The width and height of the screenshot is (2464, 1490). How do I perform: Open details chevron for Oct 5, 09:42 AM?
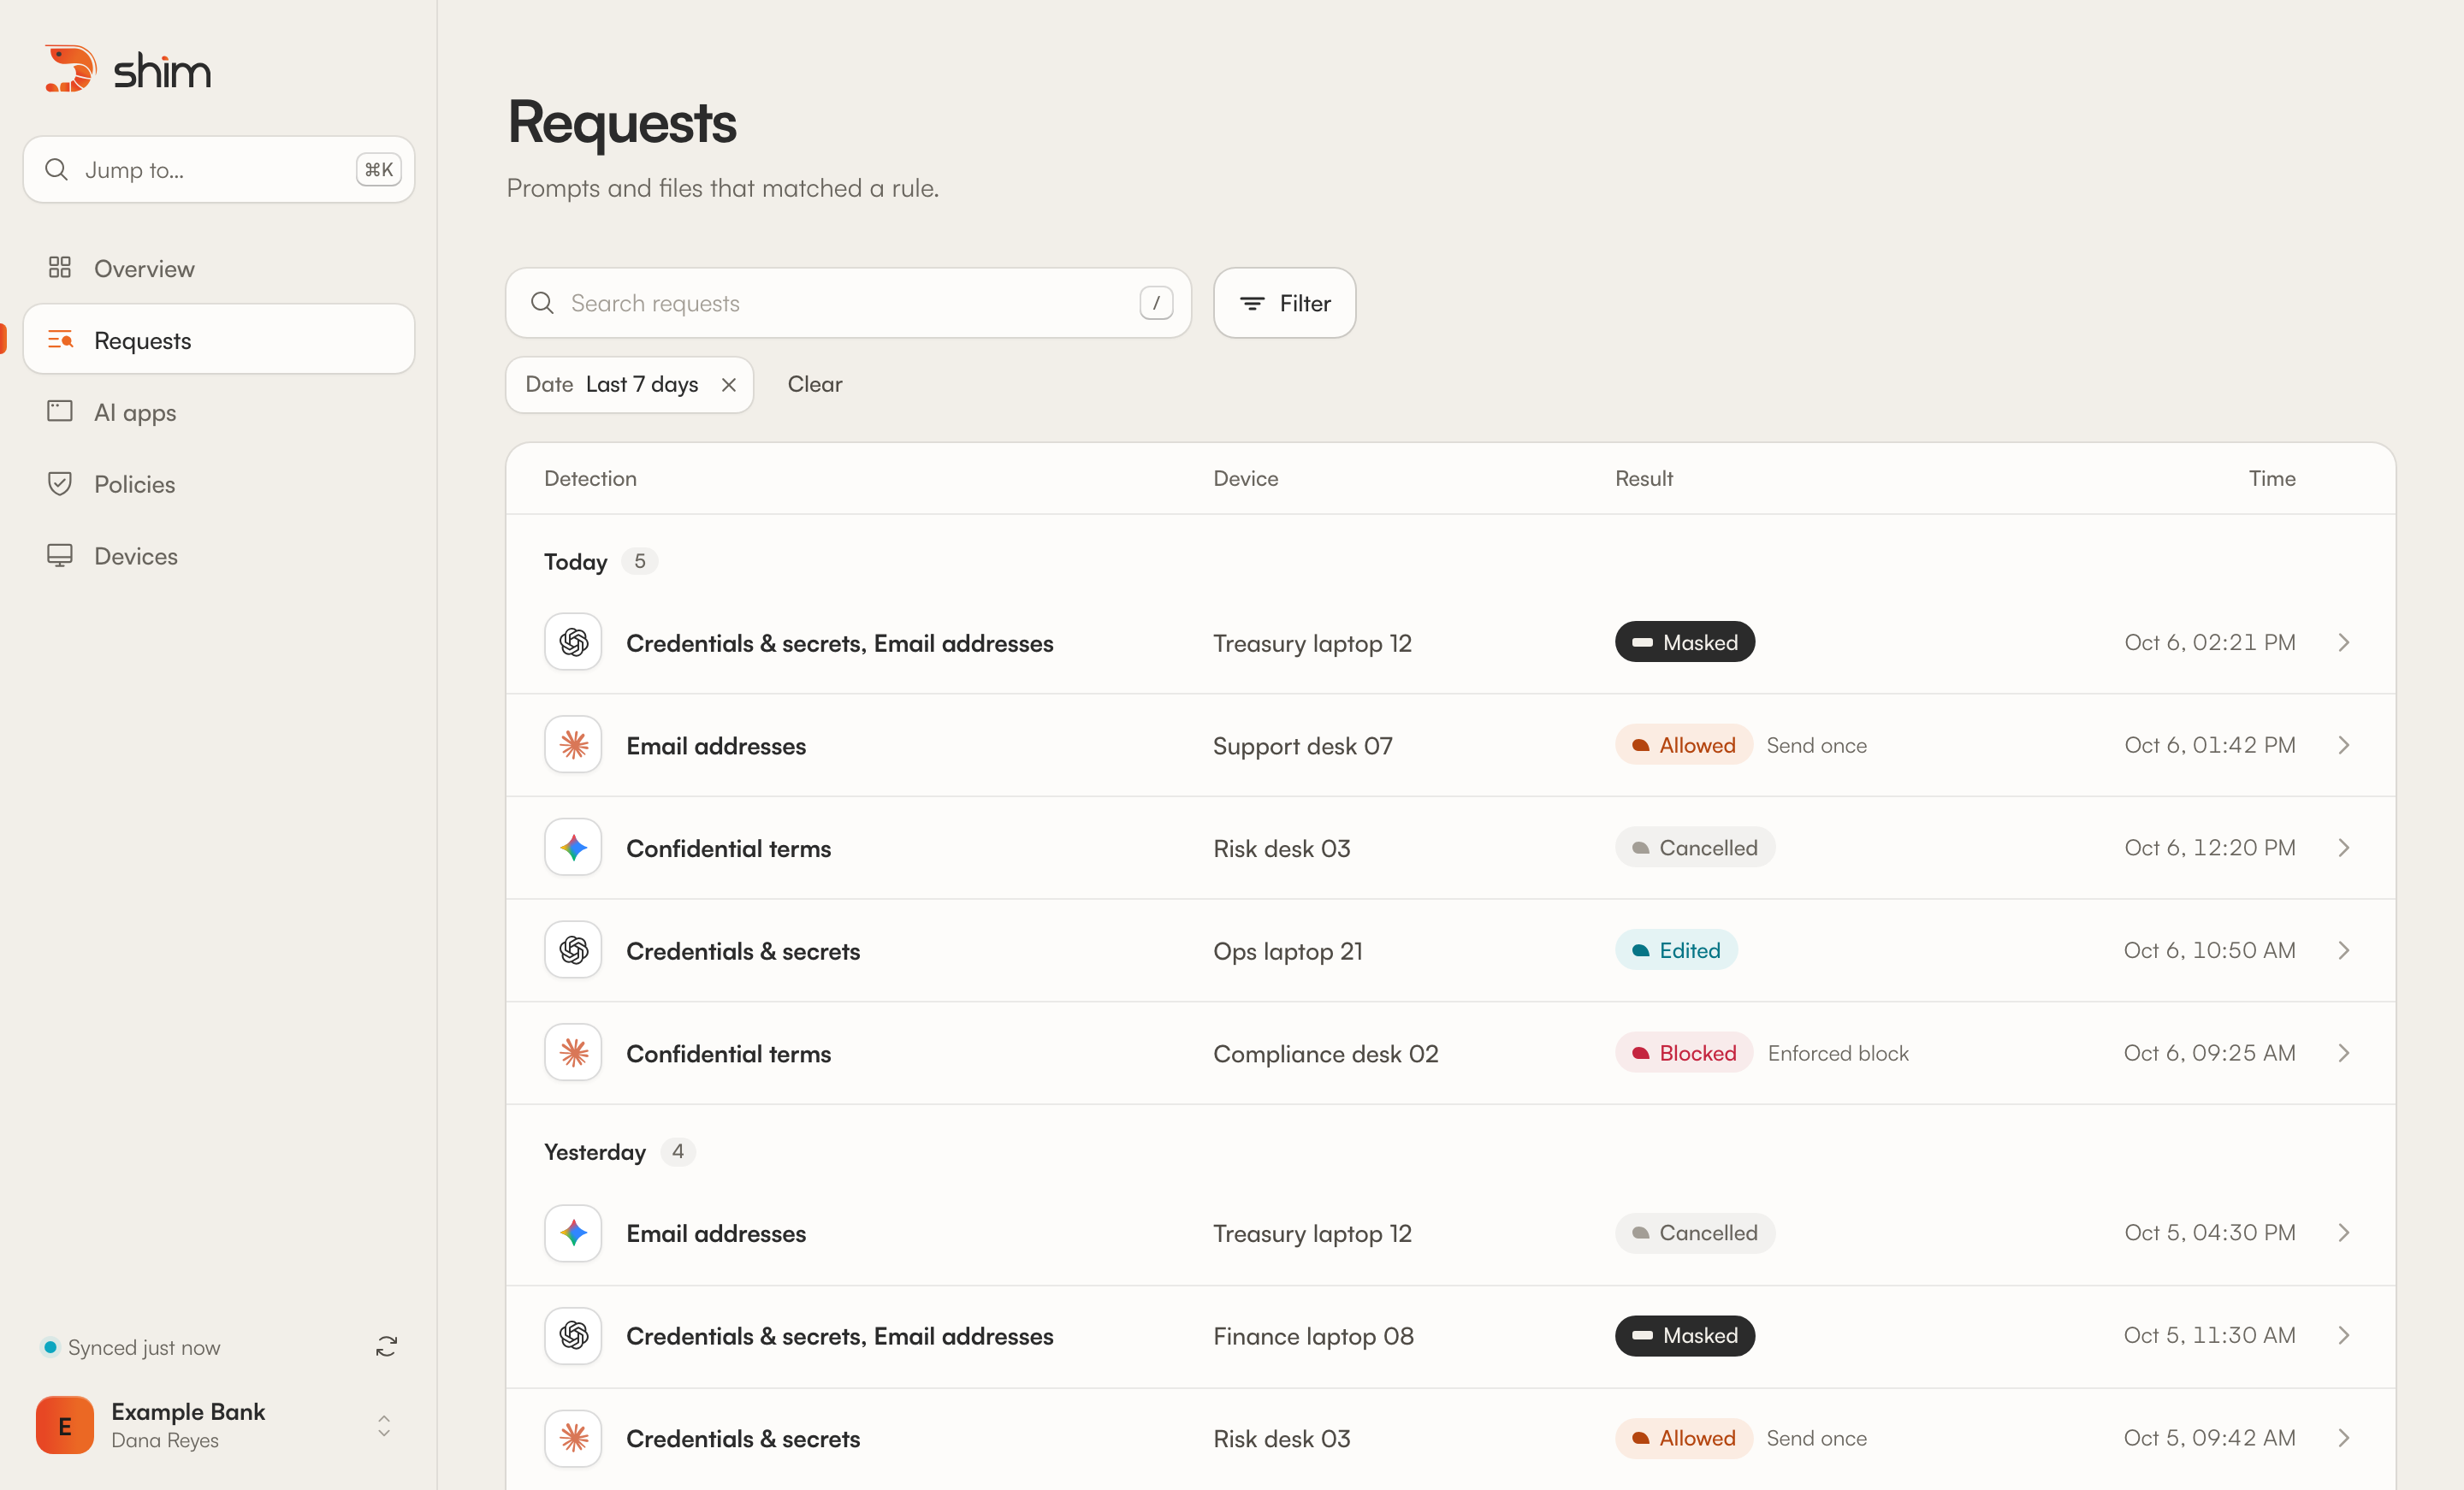click(2344, 1438)
